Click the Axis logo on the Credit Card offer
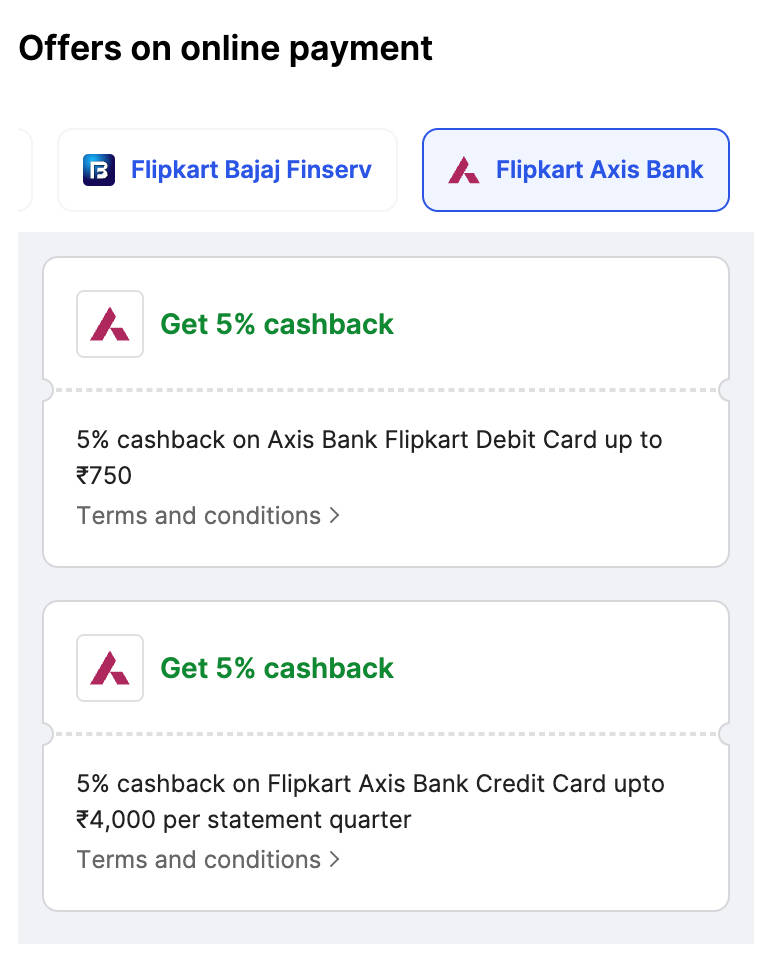This screenshot has width=768, height=954. [110, 668]
